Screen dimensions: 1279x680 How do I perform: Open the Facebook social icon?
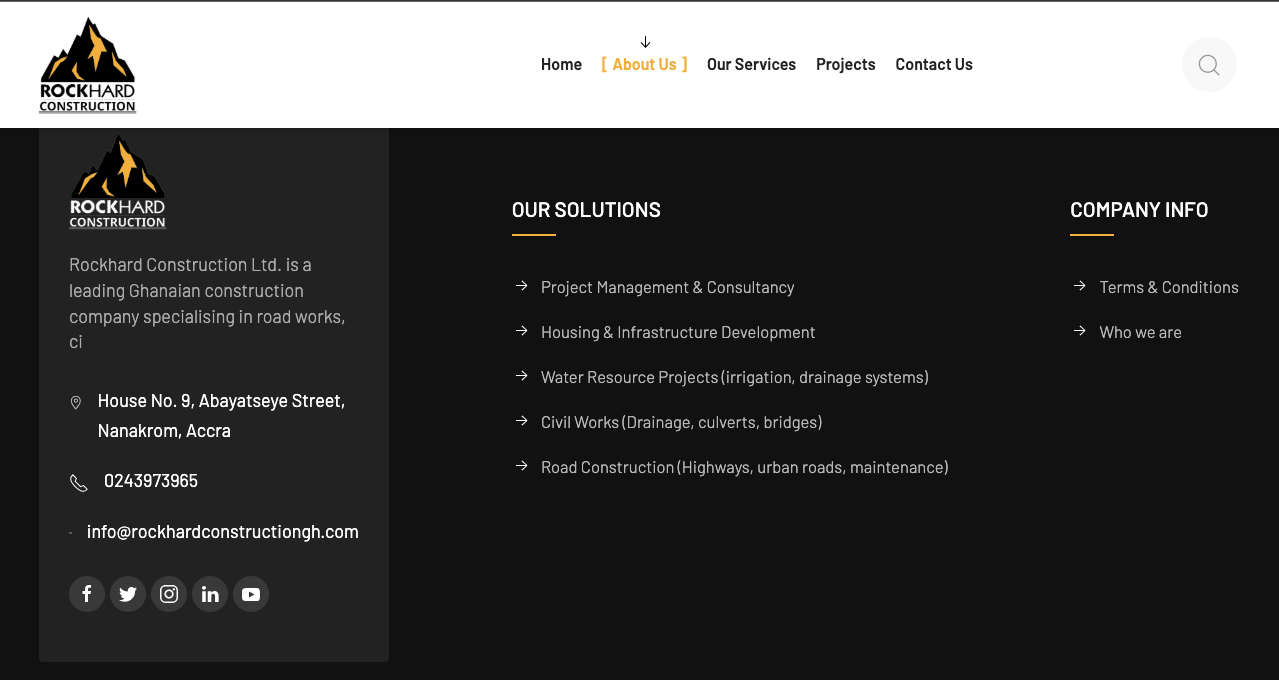point(87,594)
